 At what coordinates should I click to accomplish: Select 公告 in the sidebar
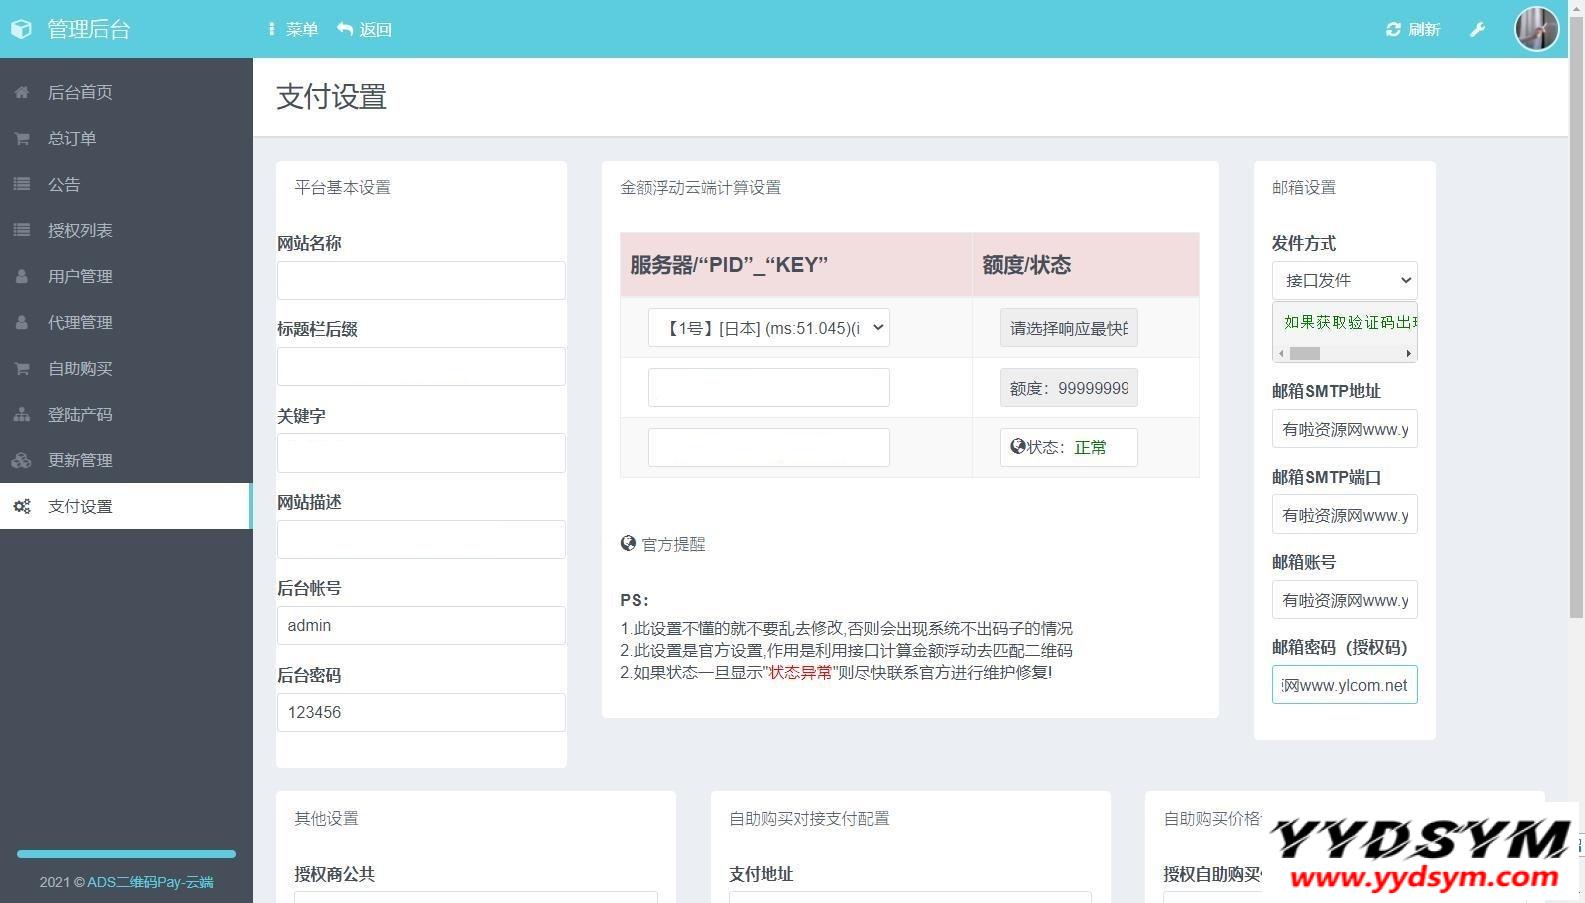tap(64, 184)
